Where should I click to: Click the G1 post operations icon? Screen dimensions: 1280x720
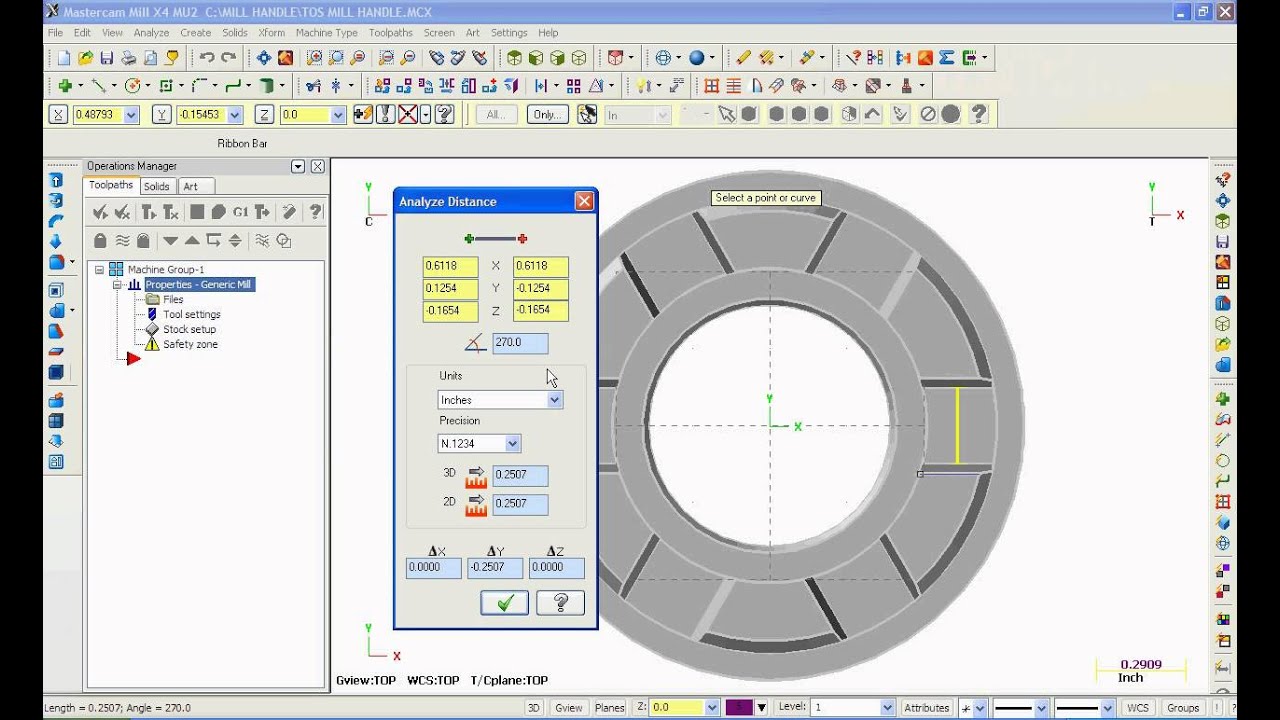240,212
